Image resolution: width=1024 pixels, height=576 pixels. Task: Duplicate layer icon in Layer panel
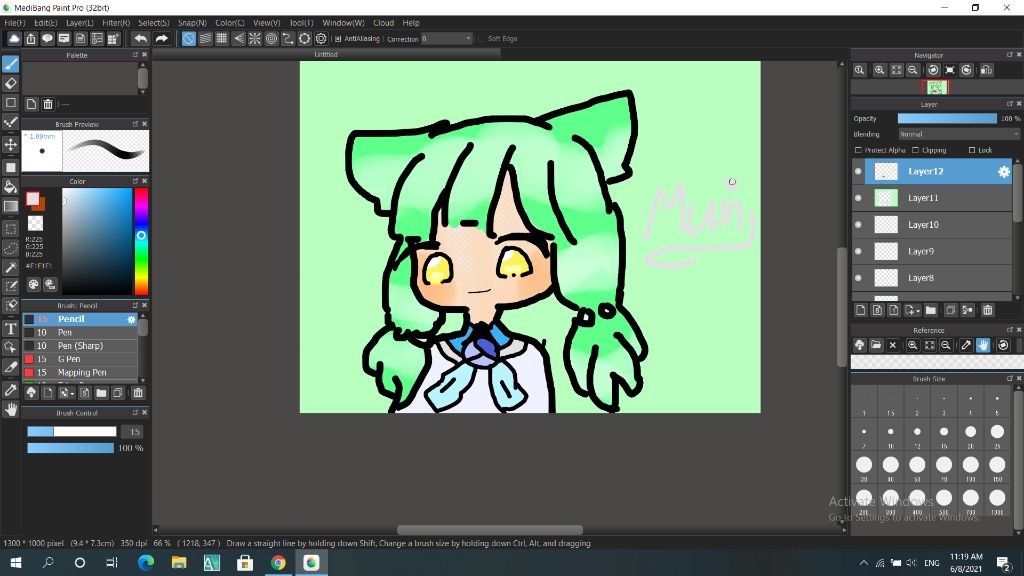(950, 310)
